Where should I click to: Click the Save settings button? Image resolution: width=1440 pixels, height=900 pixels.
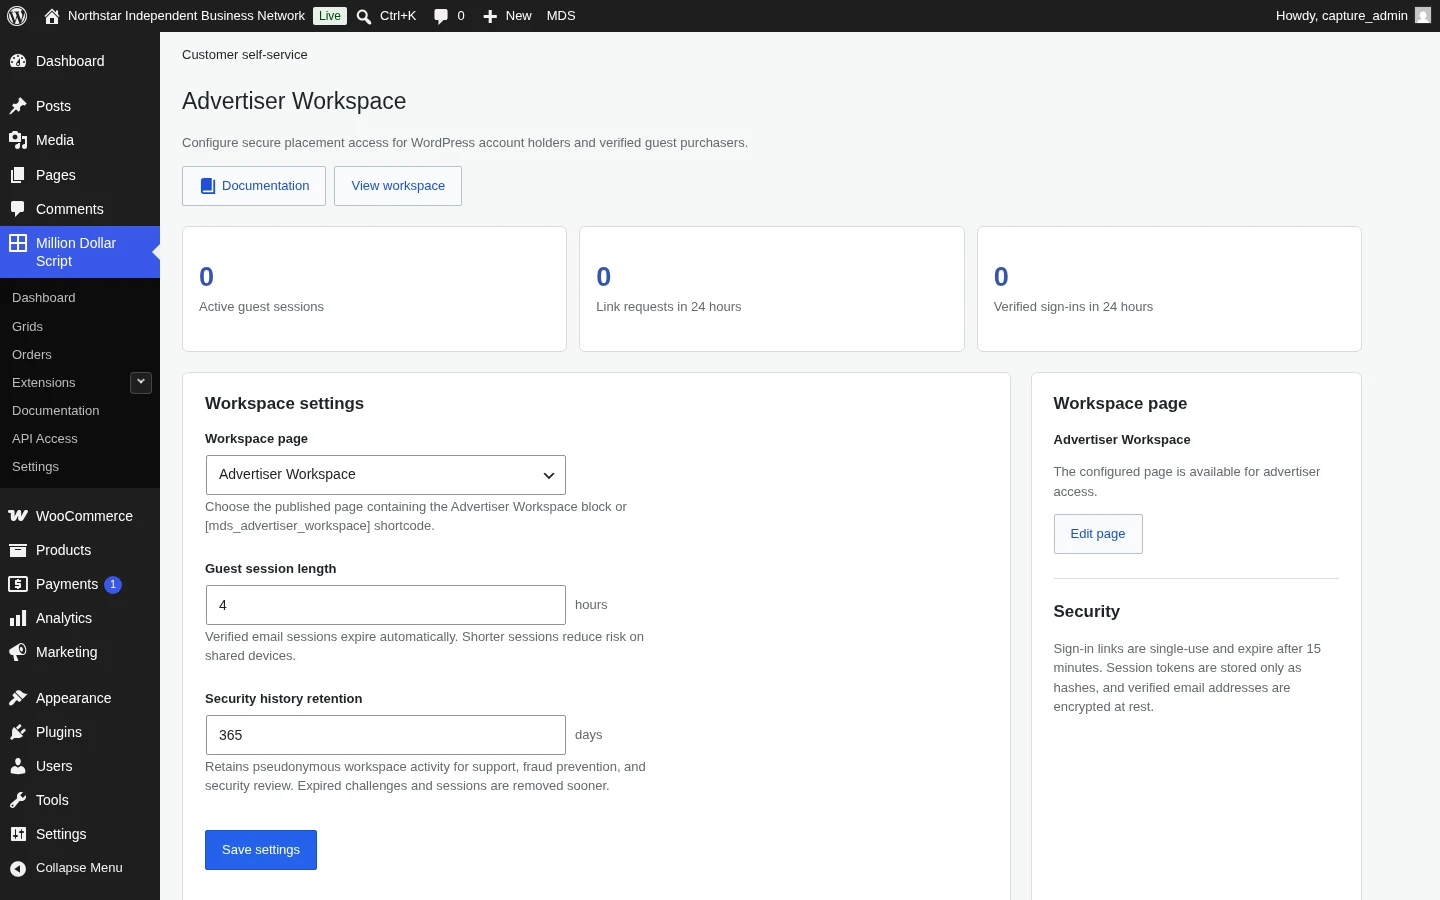pyautogui.click(x=261, y=850)
